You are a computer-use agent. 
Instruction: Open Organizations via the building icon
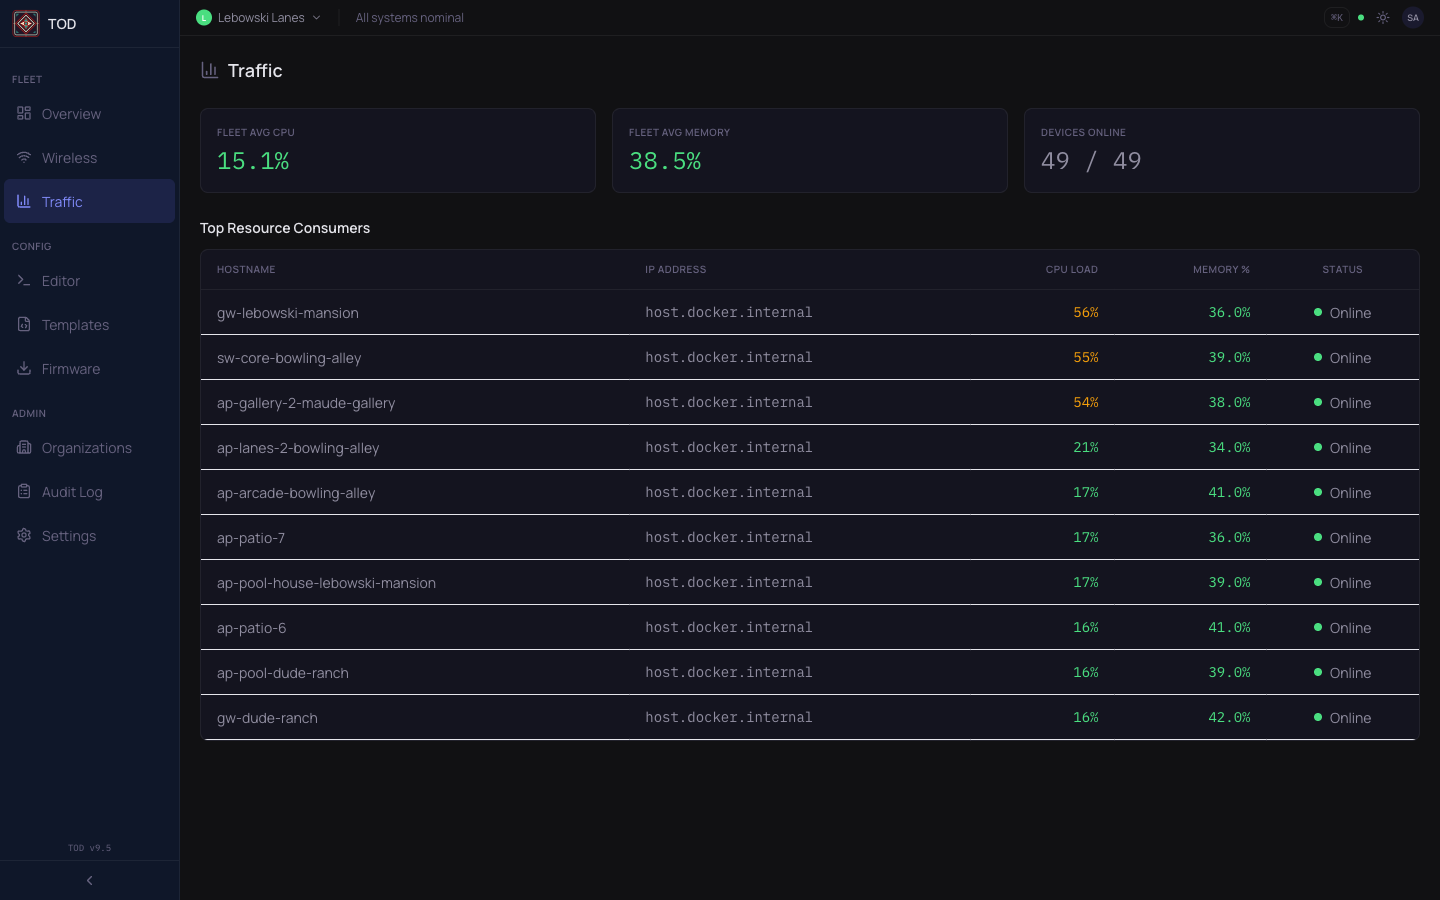pos(24,447)
